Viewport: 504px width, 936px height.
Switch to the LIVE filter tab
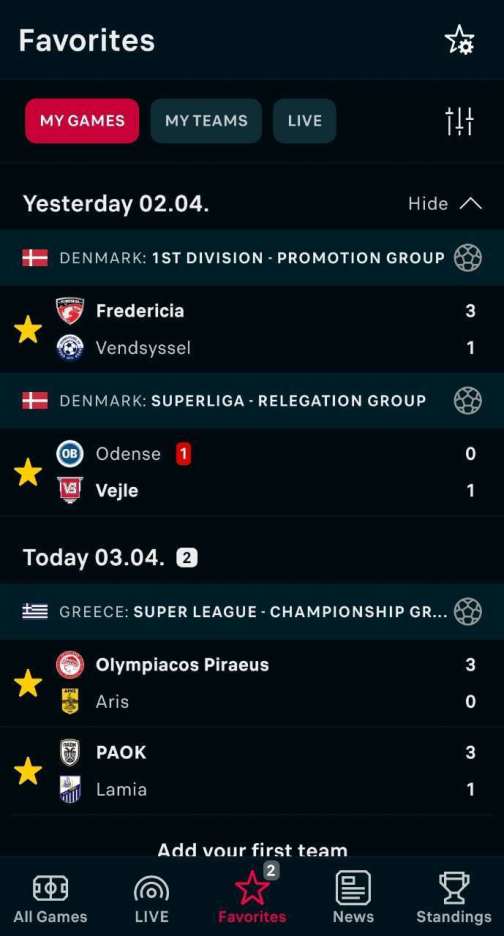tap(305, 121)
